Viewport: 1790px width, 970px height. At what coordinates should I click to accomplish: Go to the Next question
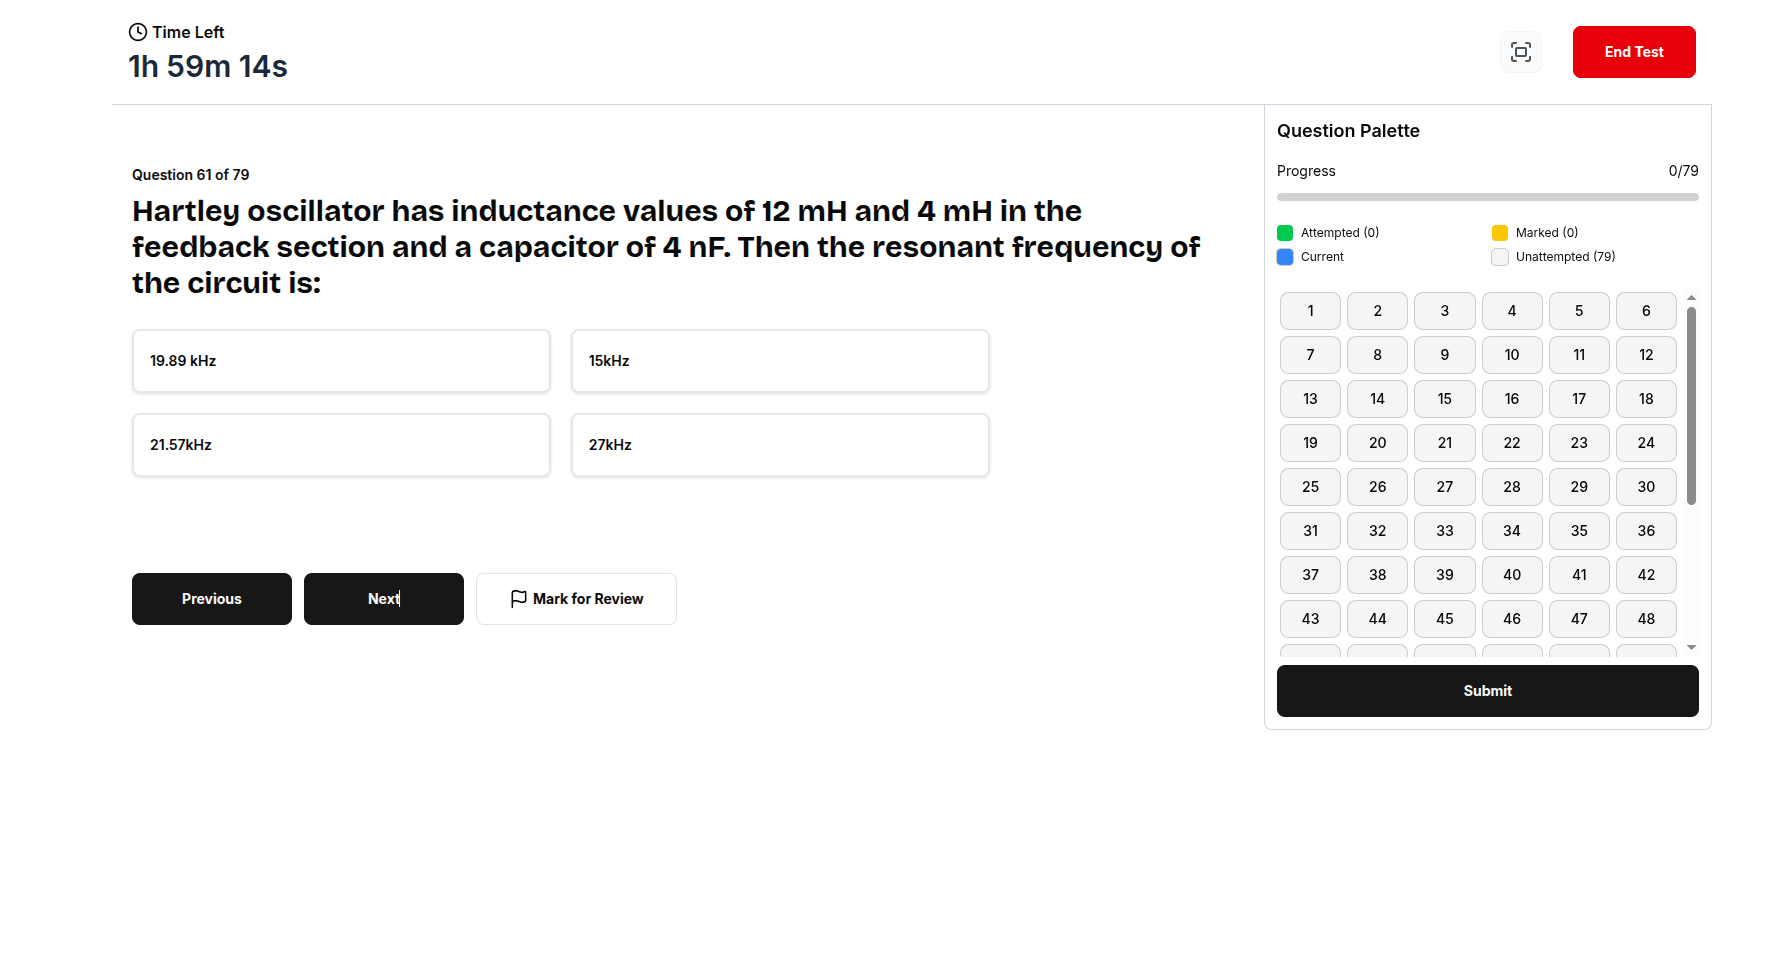[384, 599]
